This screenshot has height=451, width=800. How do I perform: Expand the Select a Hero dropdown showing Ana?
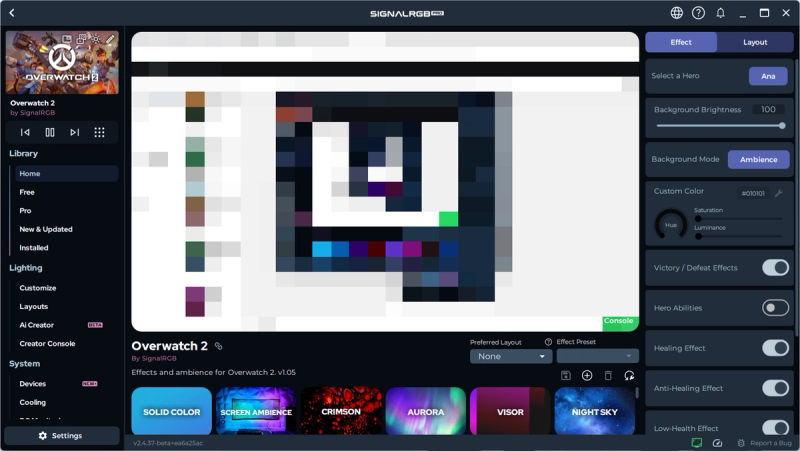point(768,76)
